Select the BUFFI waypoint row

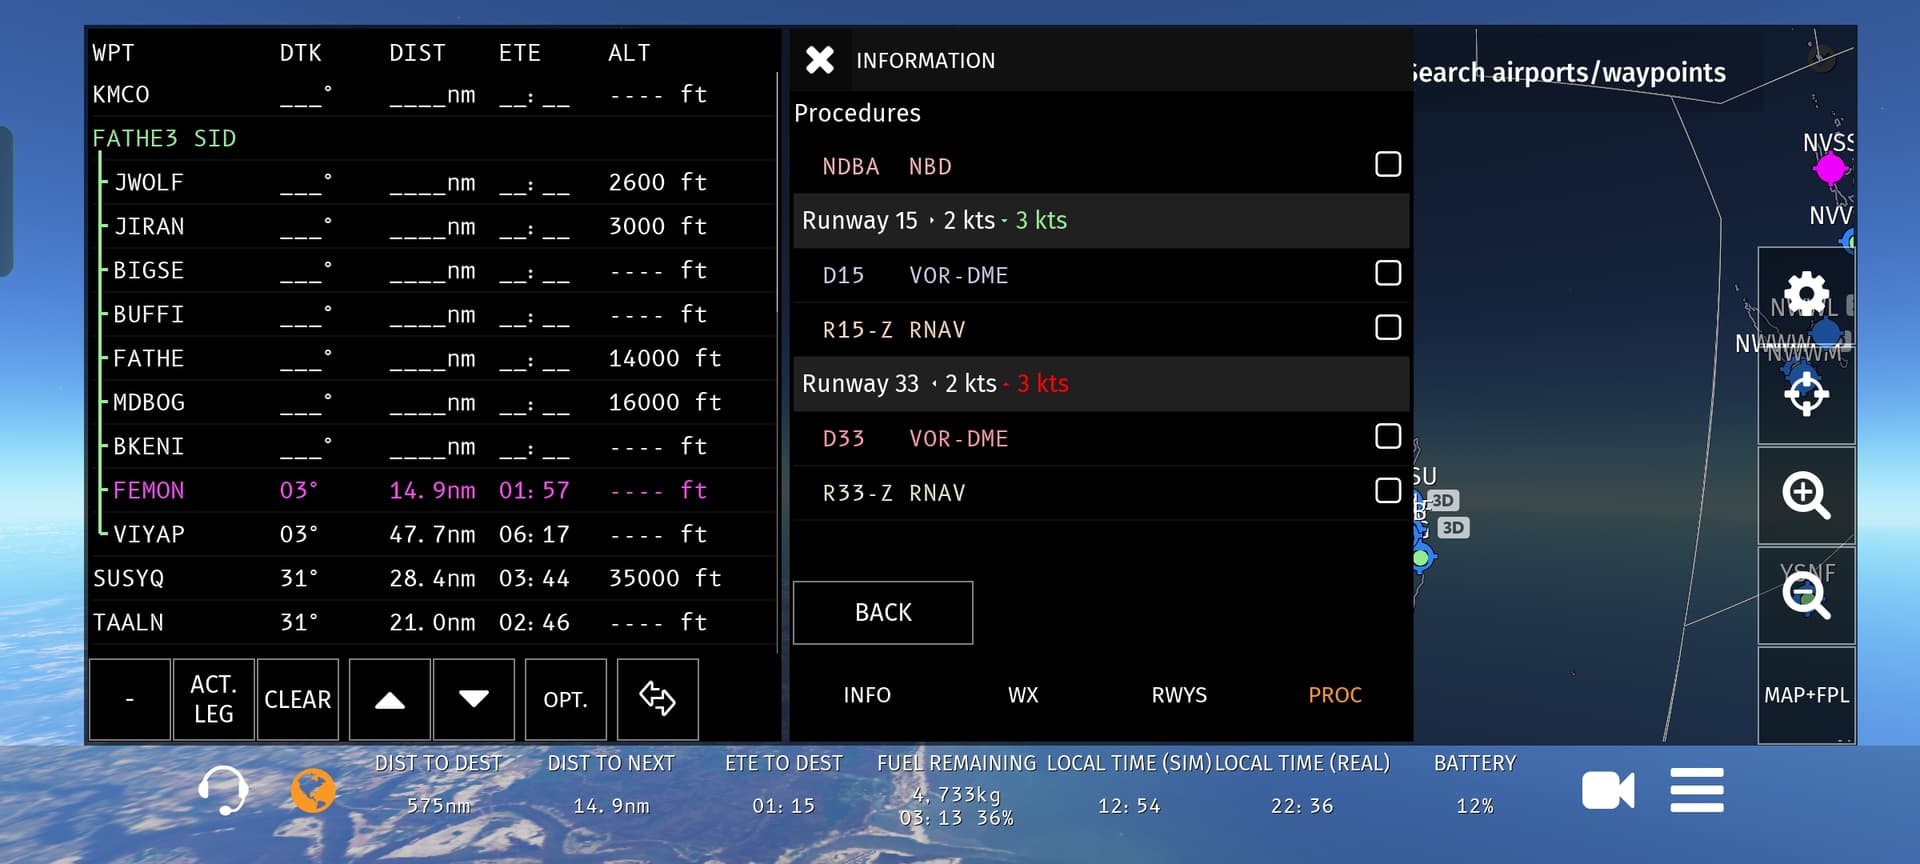pyautogui.click(x=432, y=314)
